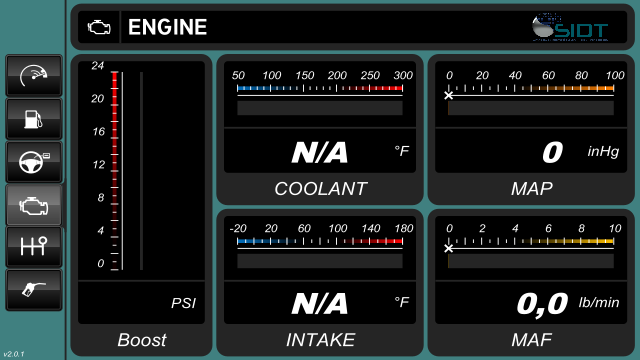Image resolution: width=640 pixels, height=360 pixels.
Task: Click the v2.0.1 version text
Action: 14,354
